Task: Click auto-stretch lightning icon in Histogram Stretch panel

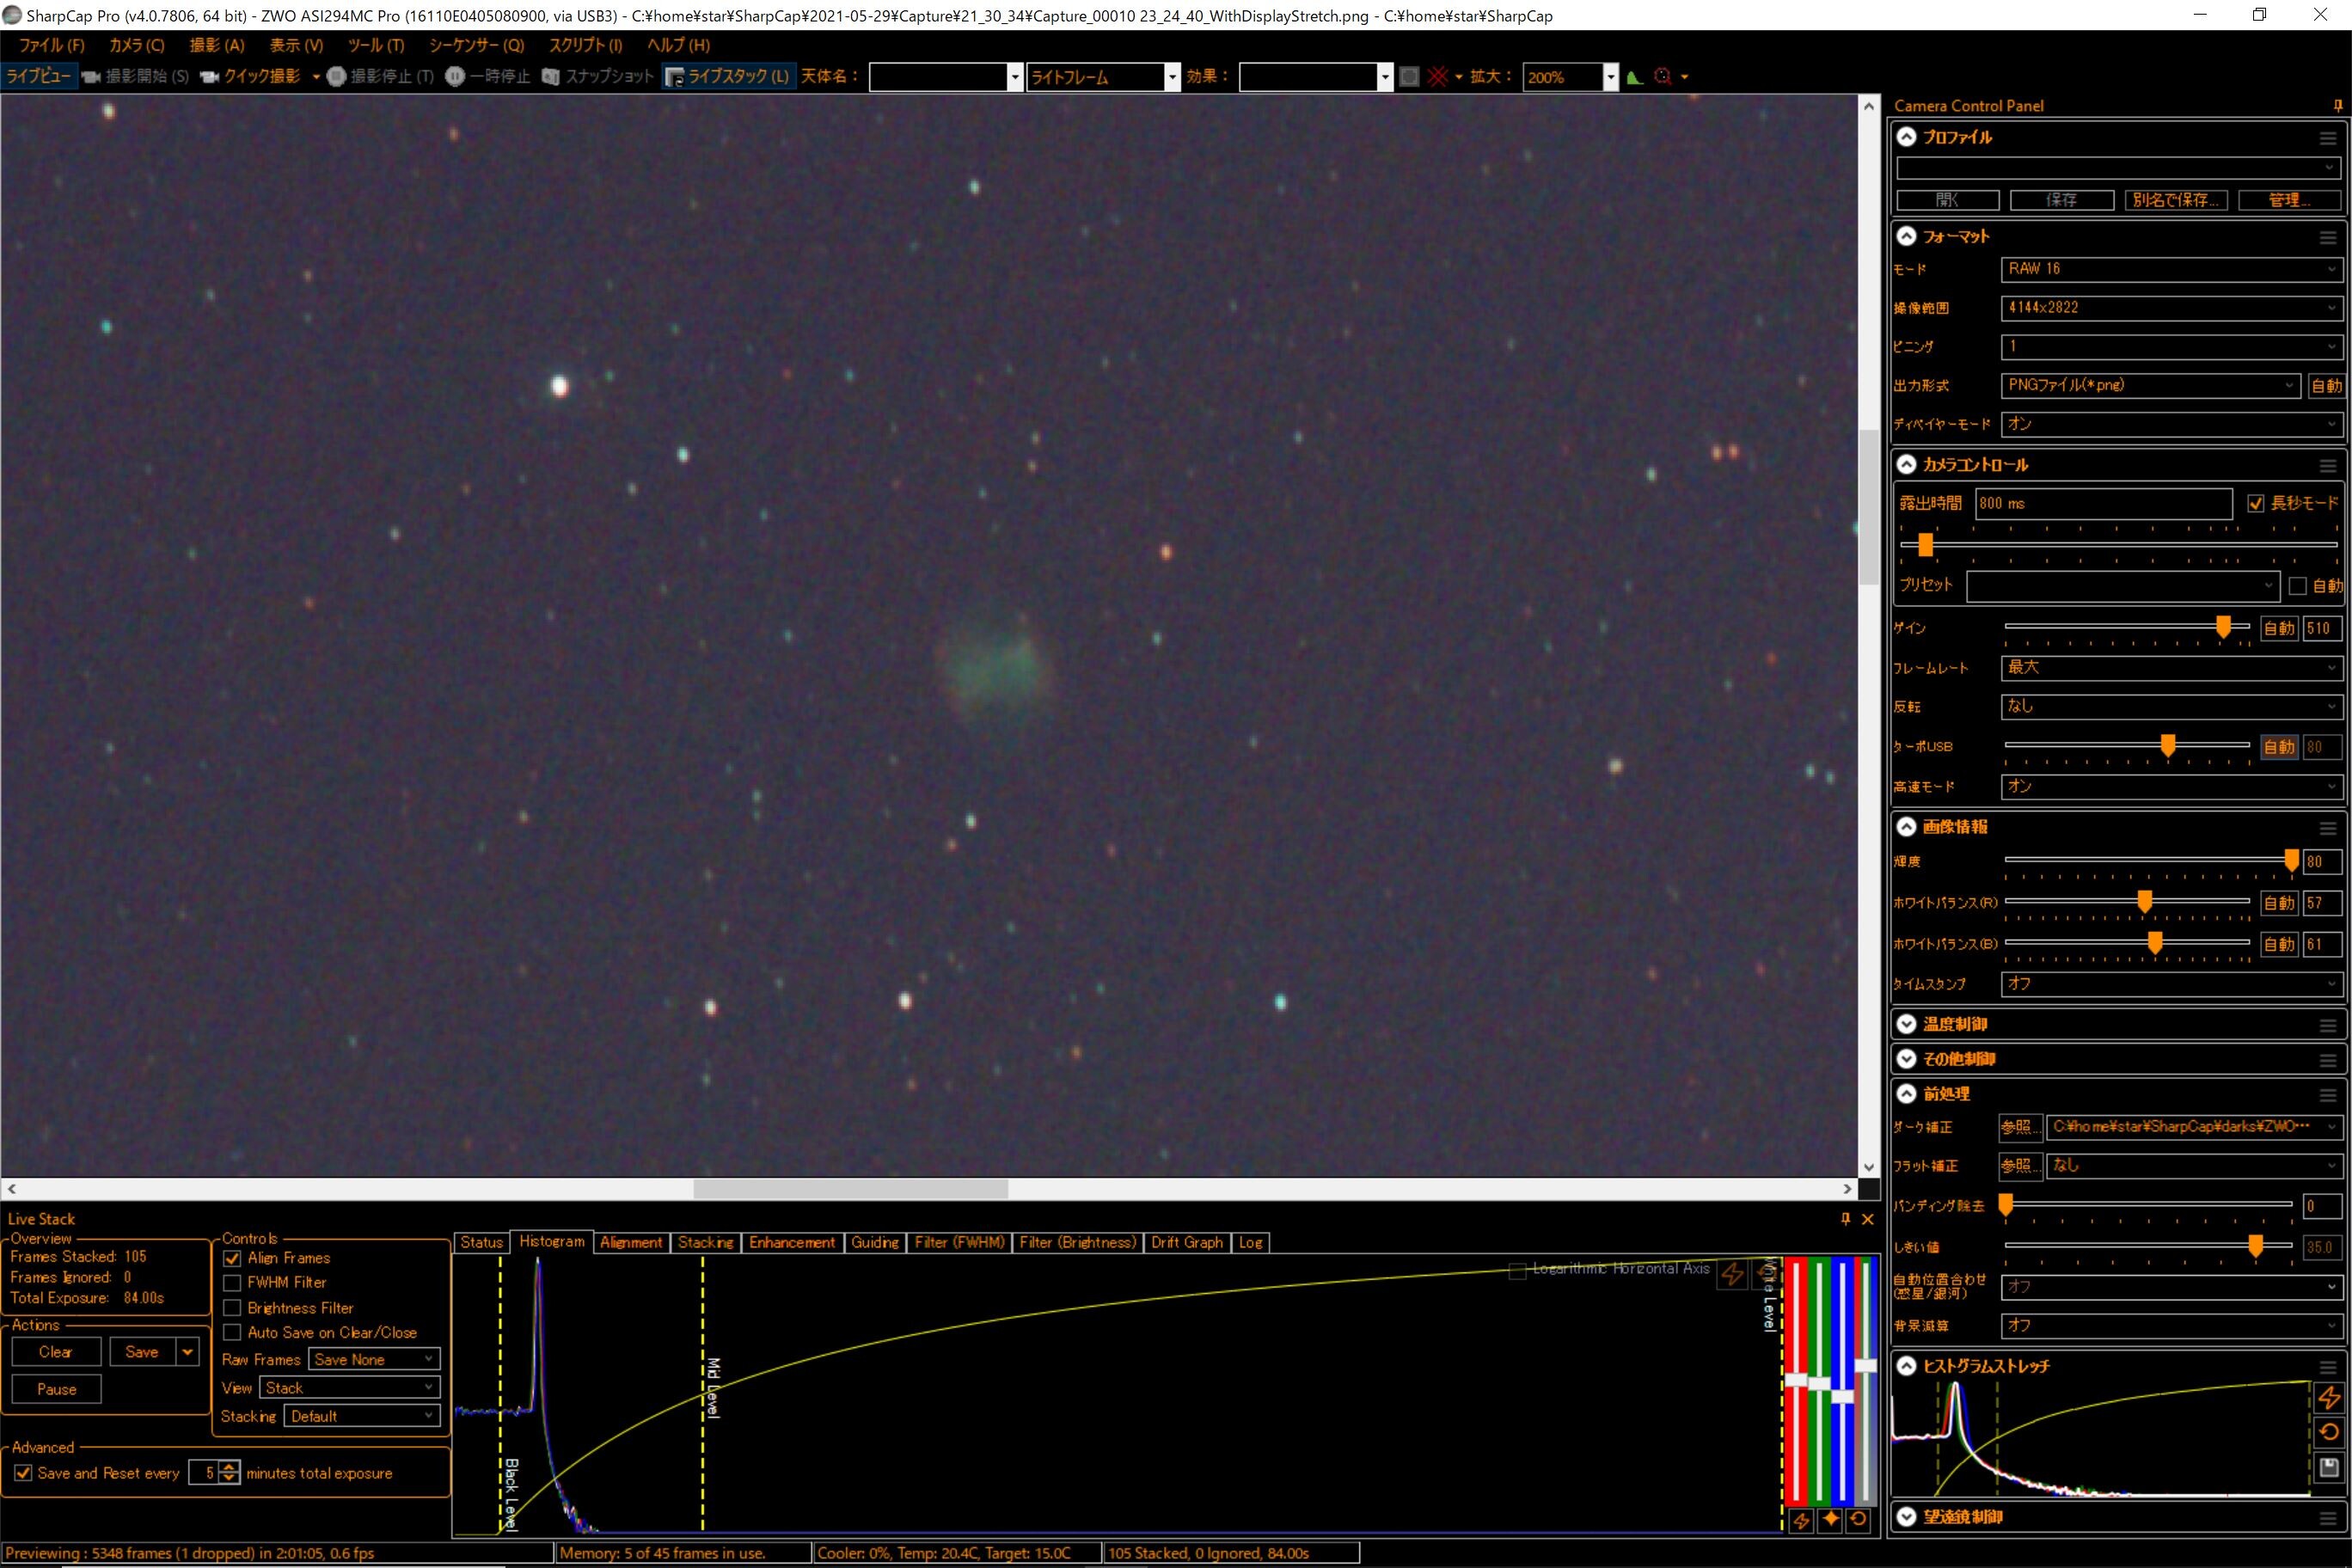Action: [x=2328, y=1397]
